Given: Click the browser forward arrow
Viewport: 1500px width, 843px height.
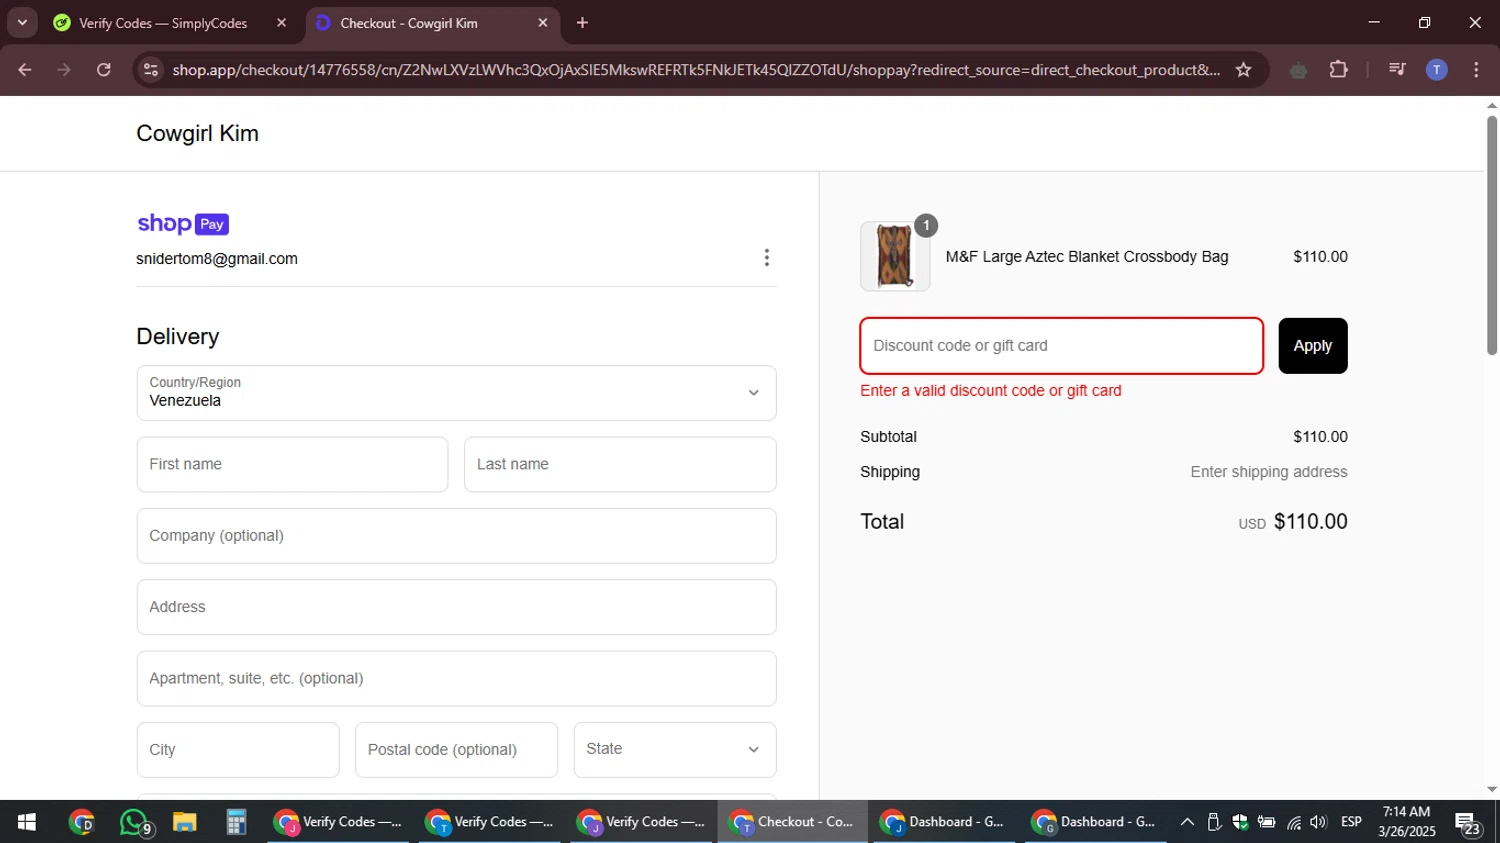Looking at the screenshot, I should pos(64,70).
